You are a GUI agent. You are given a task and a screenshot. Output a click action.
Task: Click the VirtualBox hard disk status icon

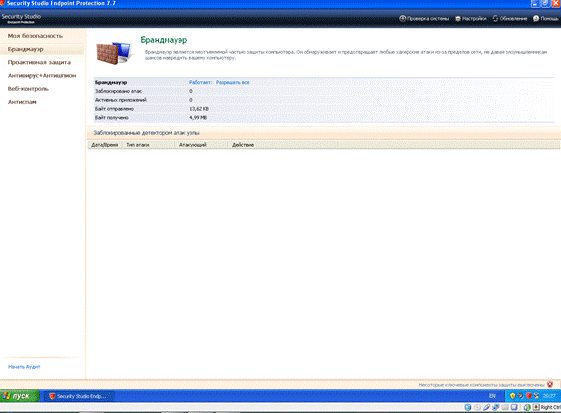click(x=468, y=407)
